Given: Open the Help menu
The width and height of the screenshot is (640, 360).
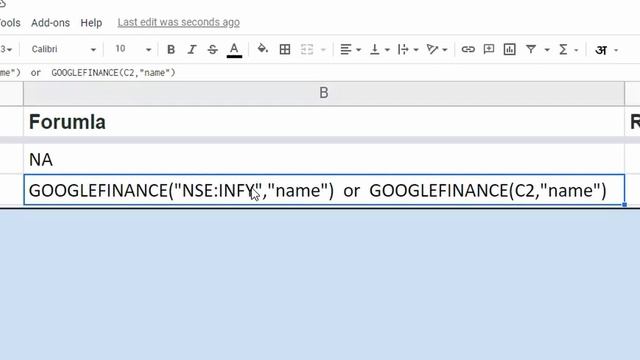Looking at the screenshot, I should click(x=91, y=23).
